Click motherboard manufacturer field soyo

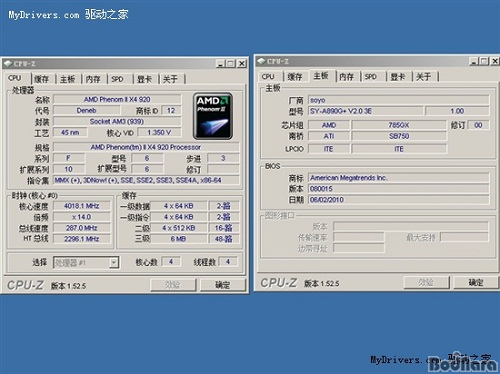point(399,100)
